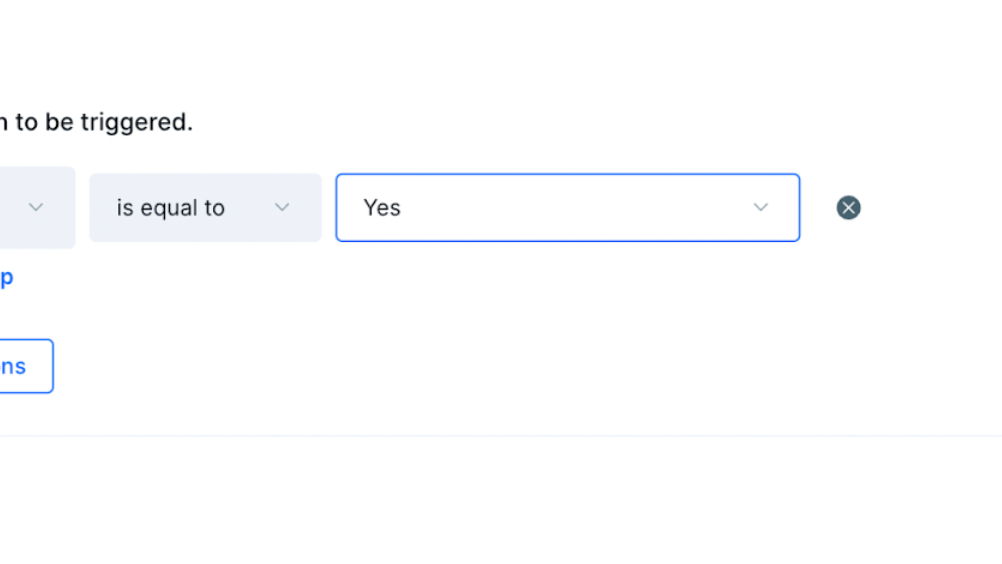Open the "is equal to" operator dropdown
This screenshot has width=1002, height=564.
(205, 208)
